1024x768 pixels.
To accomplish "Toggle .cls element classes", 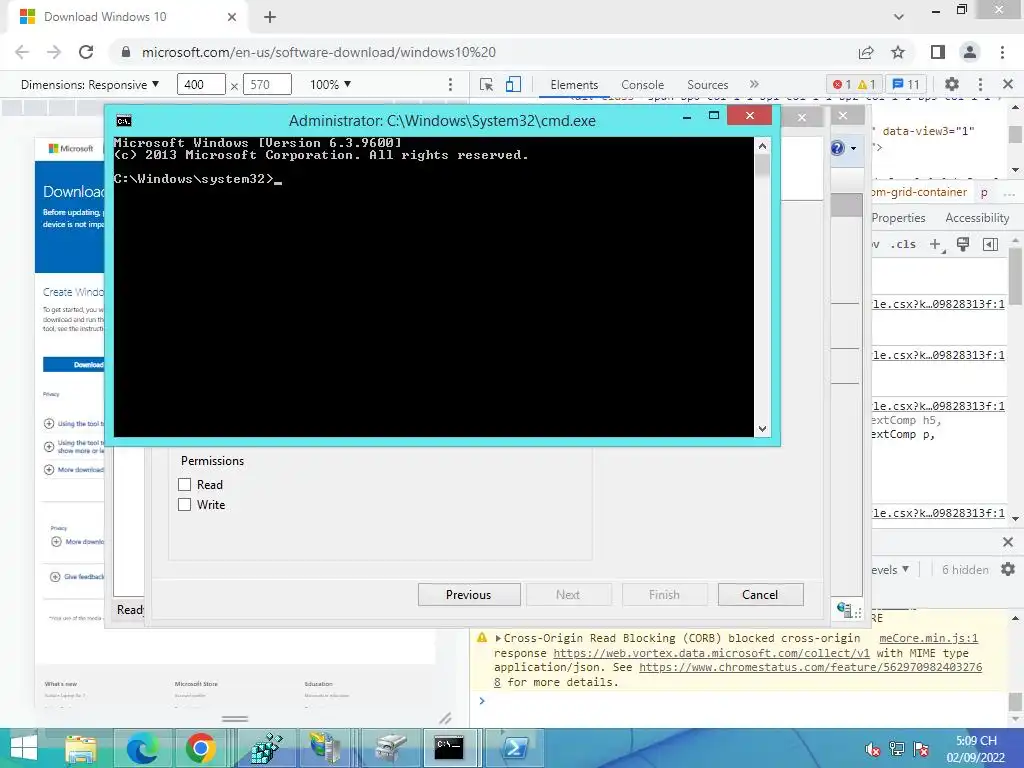I will (x=903, y=244).
